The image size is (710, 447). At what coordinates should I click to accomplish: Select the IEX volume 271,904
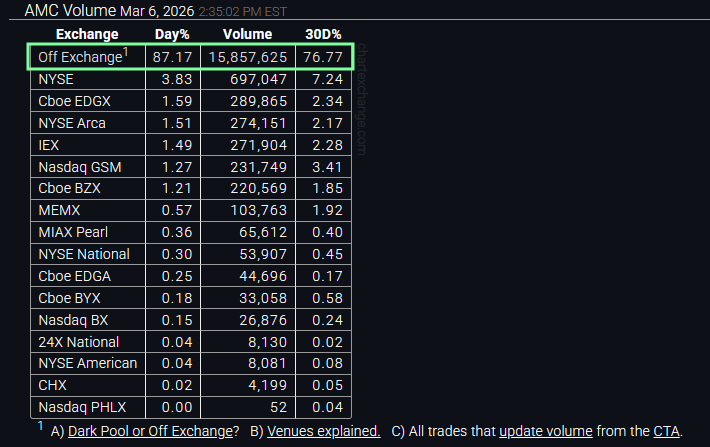pos(259,145)
